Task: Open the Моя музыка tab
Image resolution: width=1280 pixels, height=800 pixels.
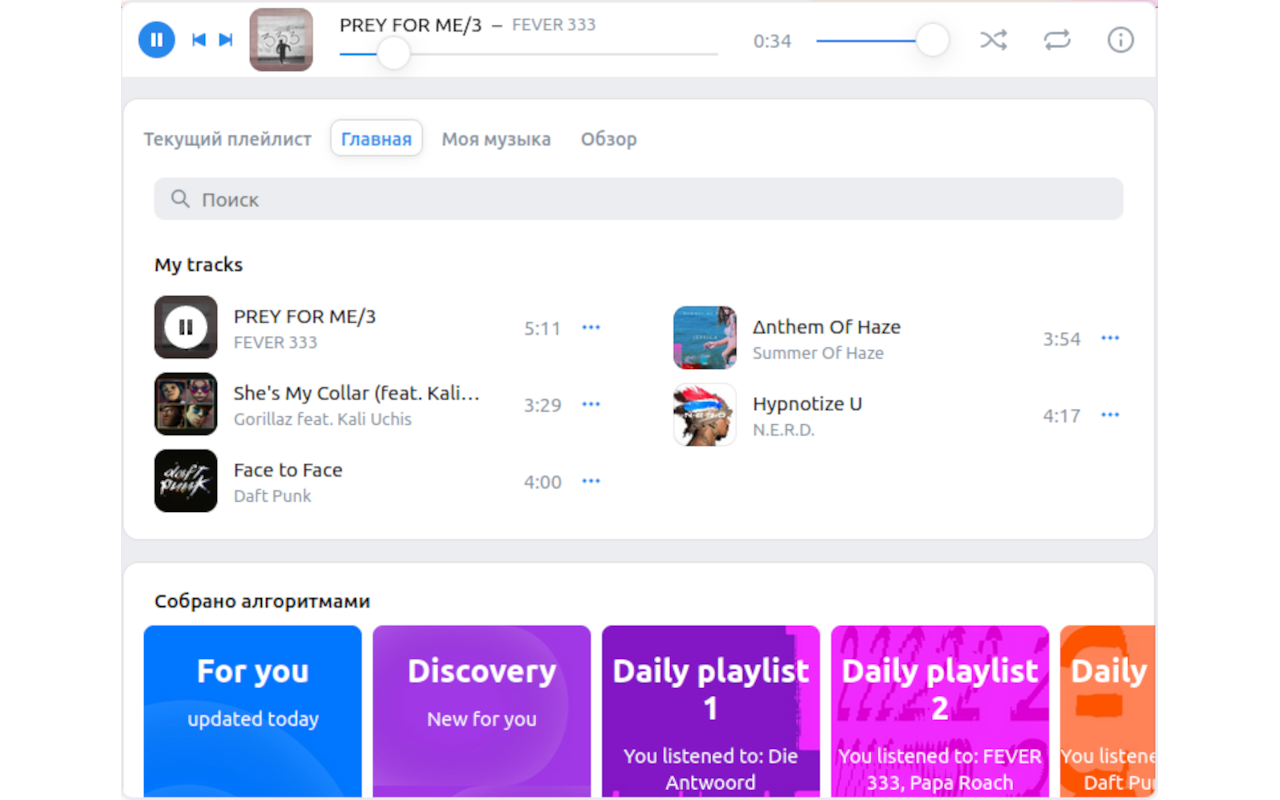Action: 496,139
